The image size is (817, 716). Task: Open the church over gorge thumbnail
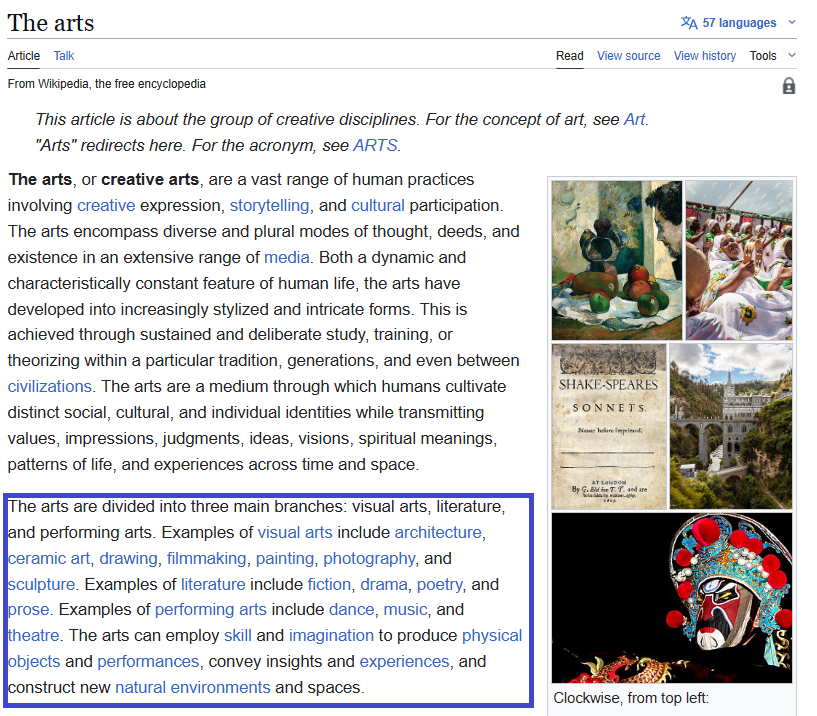tap(731, 426)
